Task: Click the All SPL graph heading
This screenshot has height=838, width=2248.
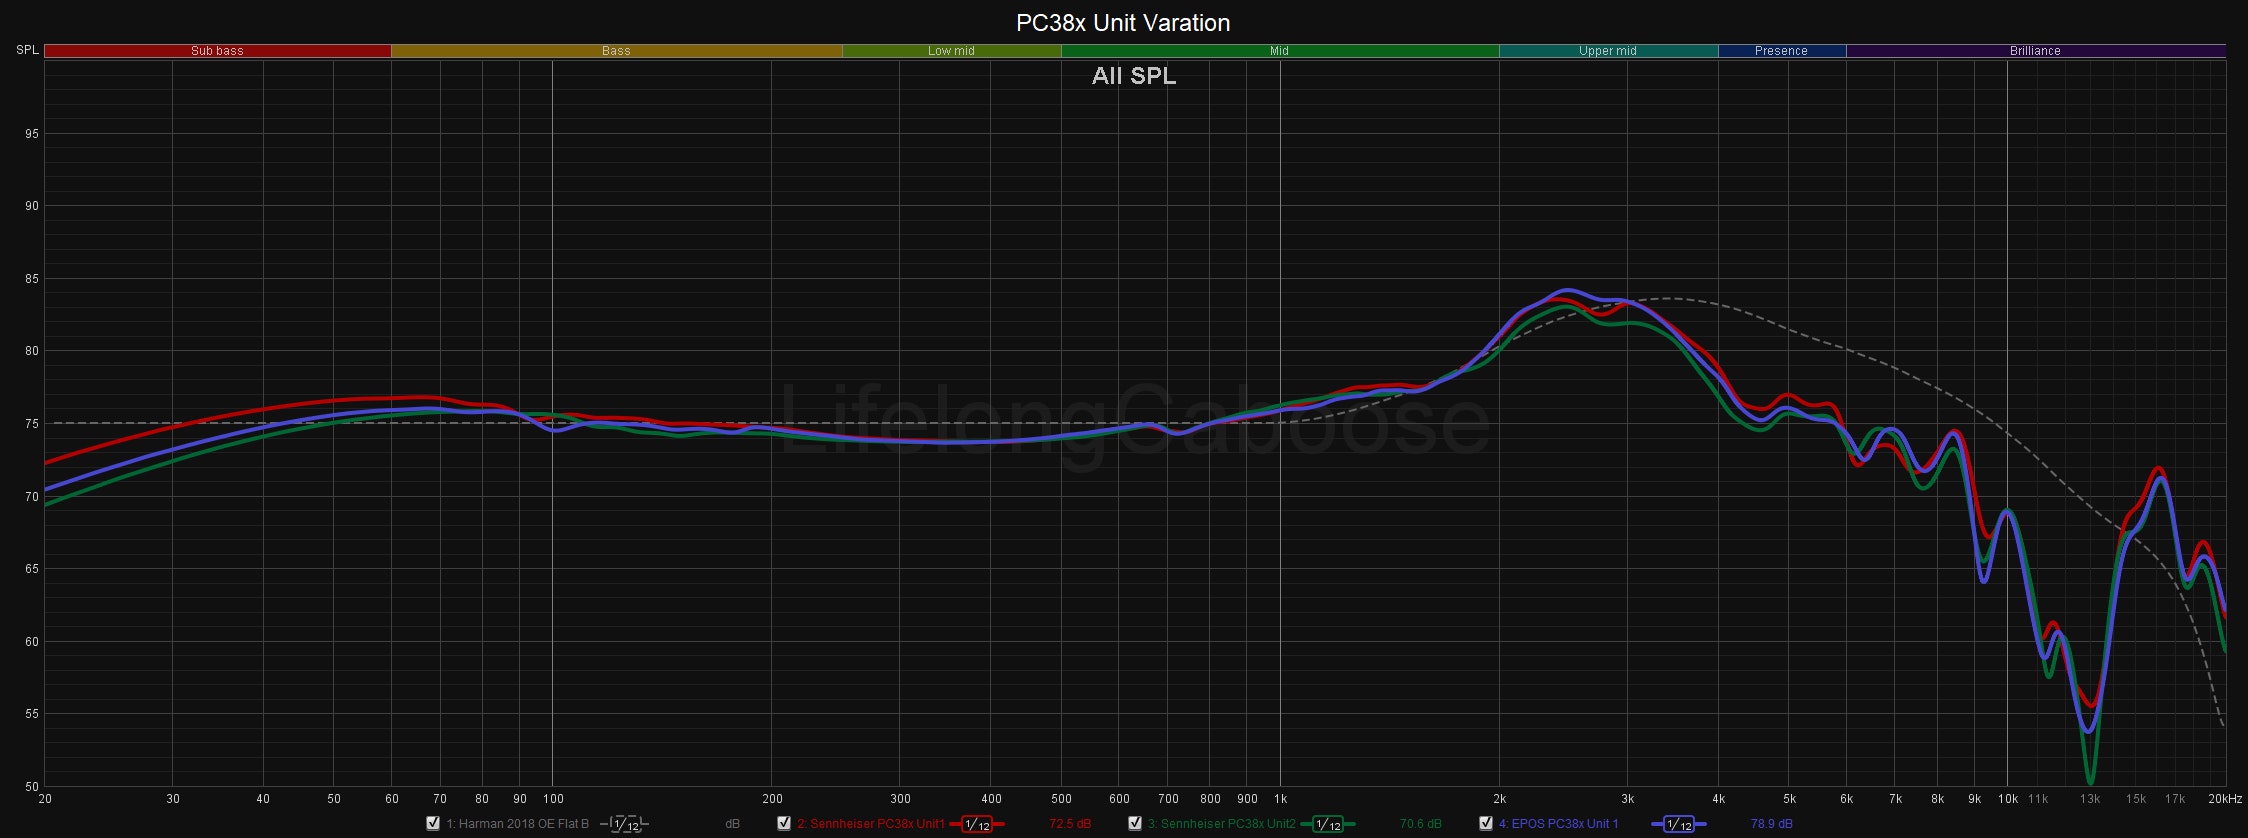Action: click(x=1133, y=76)
